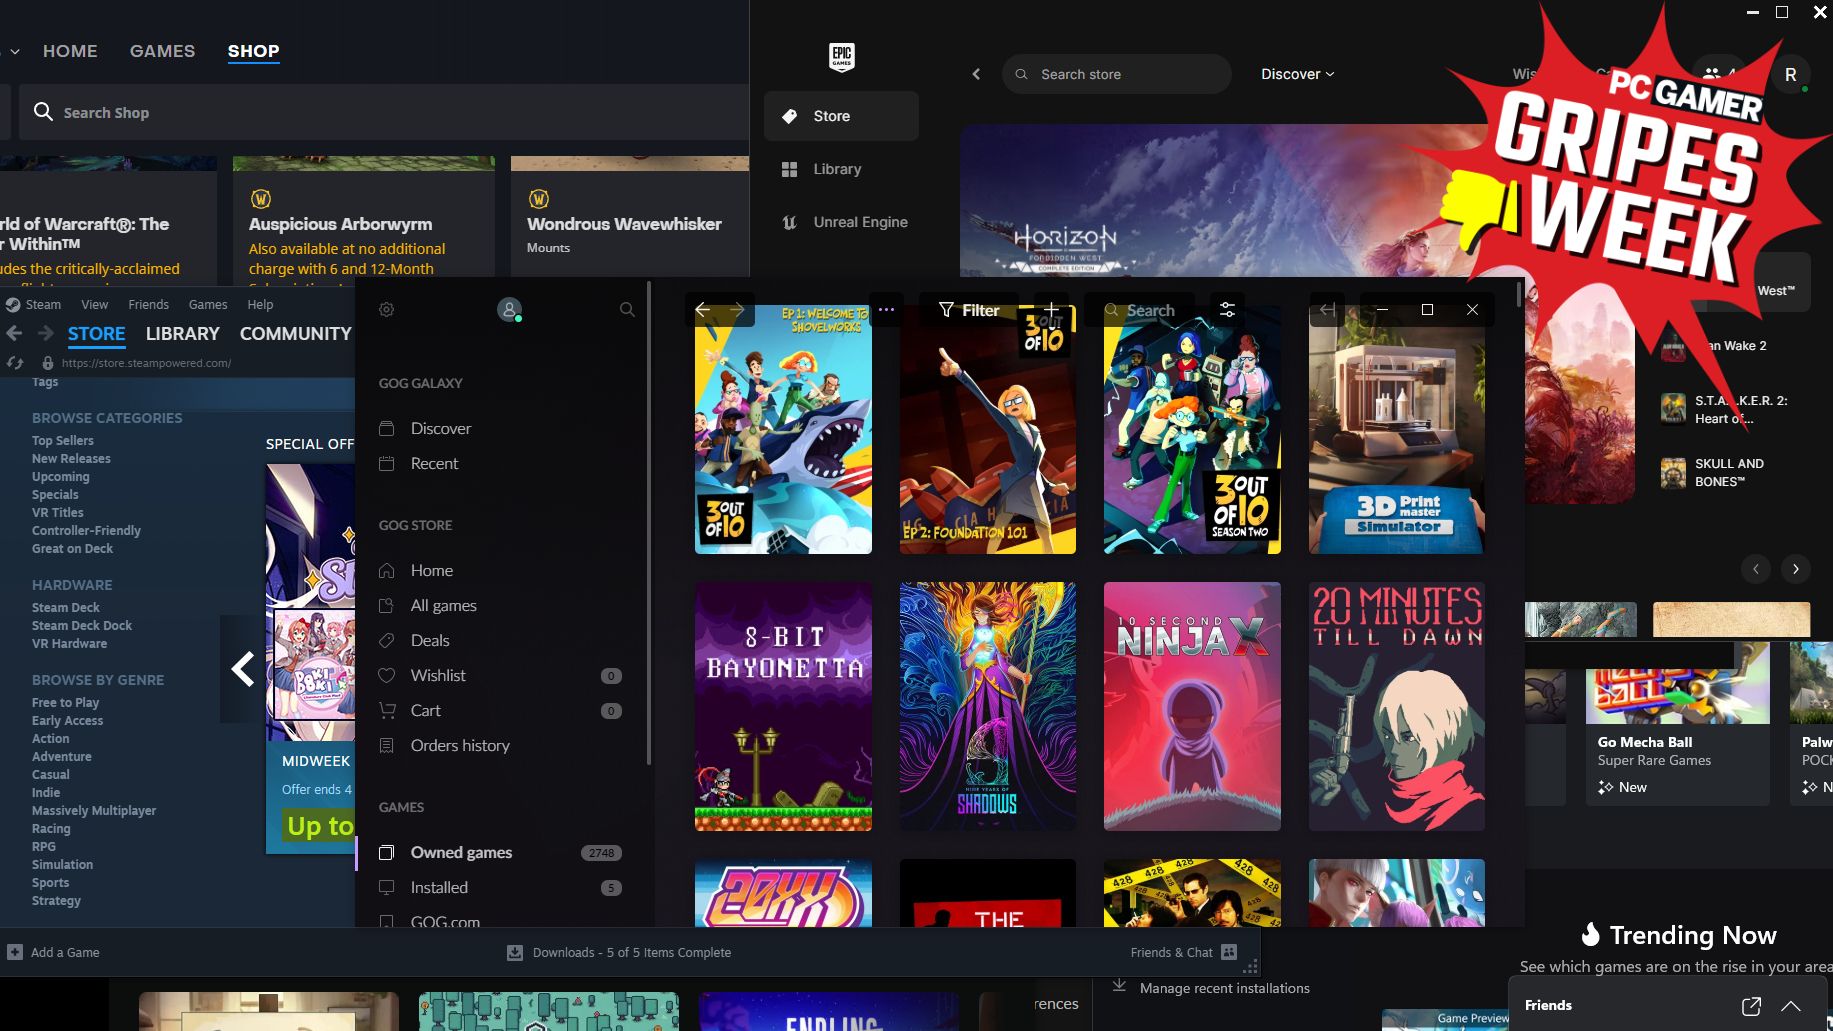Image resolution: width=1833 pixels, height=1031 pixels.
Task: Click the GOG Galaxy search magnifier icon
Action: [627, 309]
